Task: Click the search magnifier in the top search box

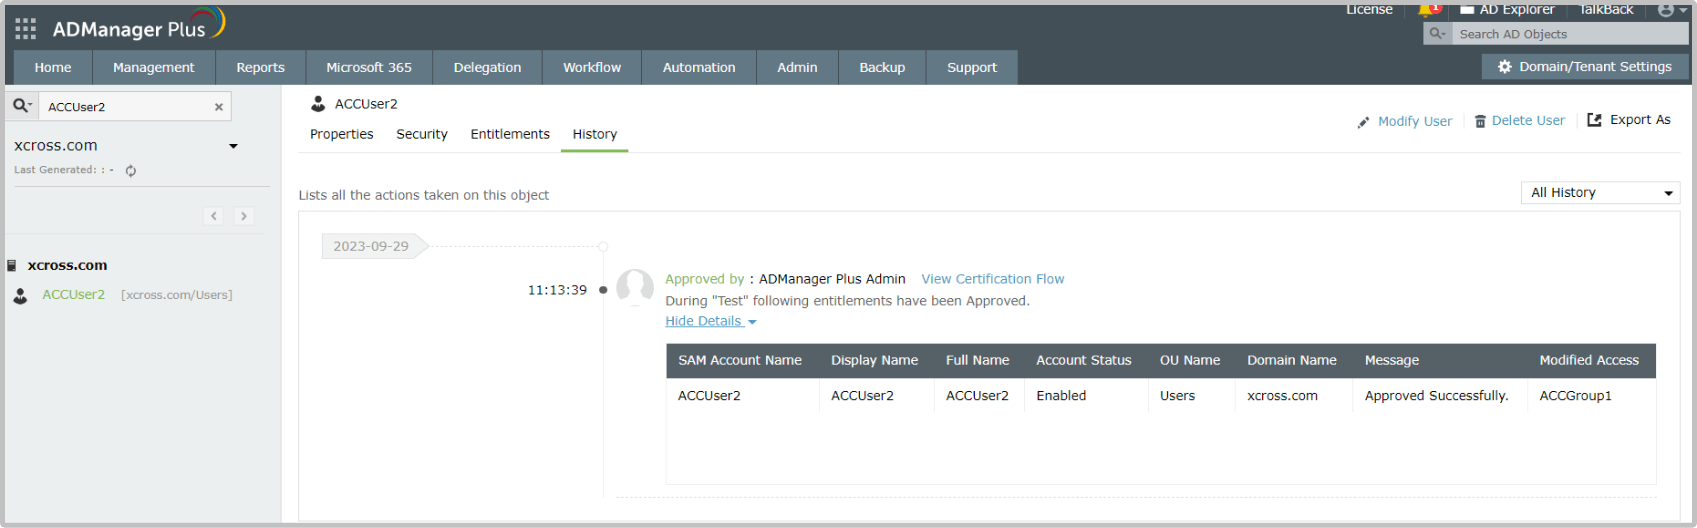Action: pyautogui.click(x=1437, y=34)
